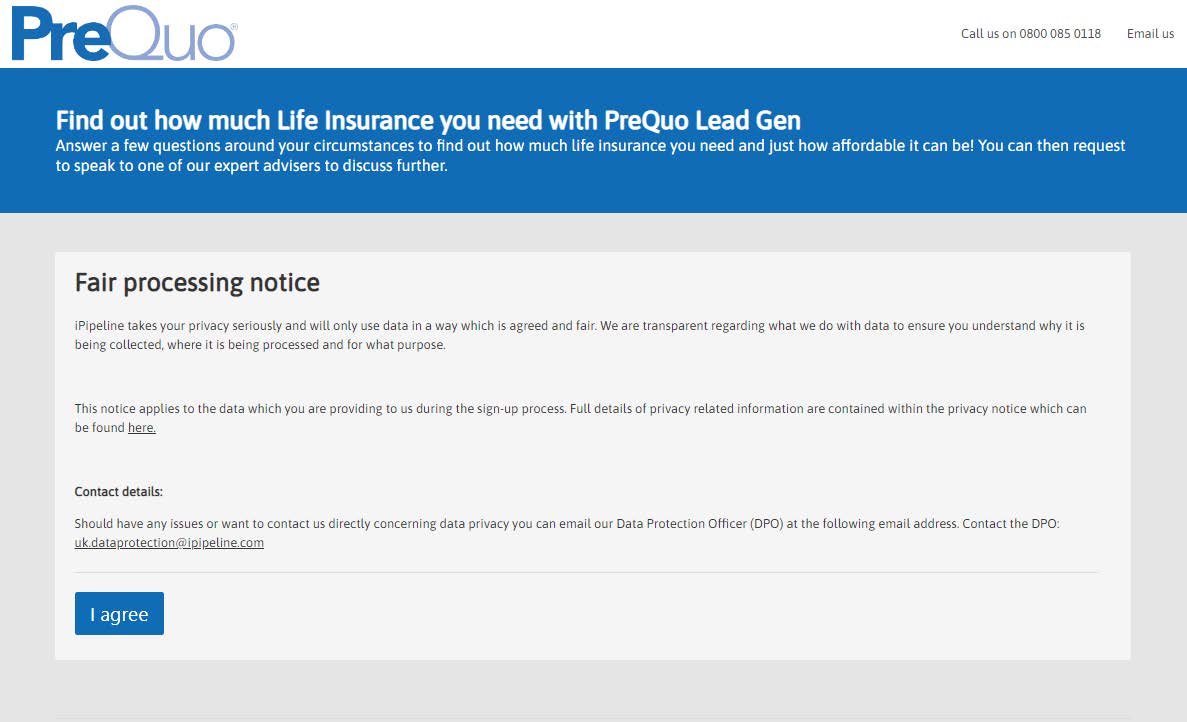Click the paragraph starting 'iPipeline takes your privacy'
Screen dimensions: 1187x722
point(579,335)
